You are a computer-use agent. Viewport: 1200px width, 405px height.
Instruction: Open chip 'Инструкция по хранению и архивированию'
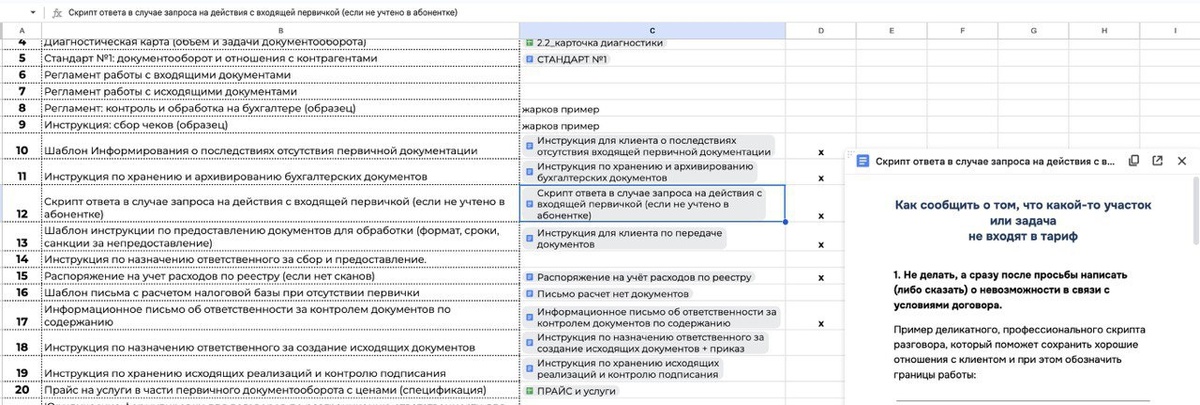click(640, 171)
